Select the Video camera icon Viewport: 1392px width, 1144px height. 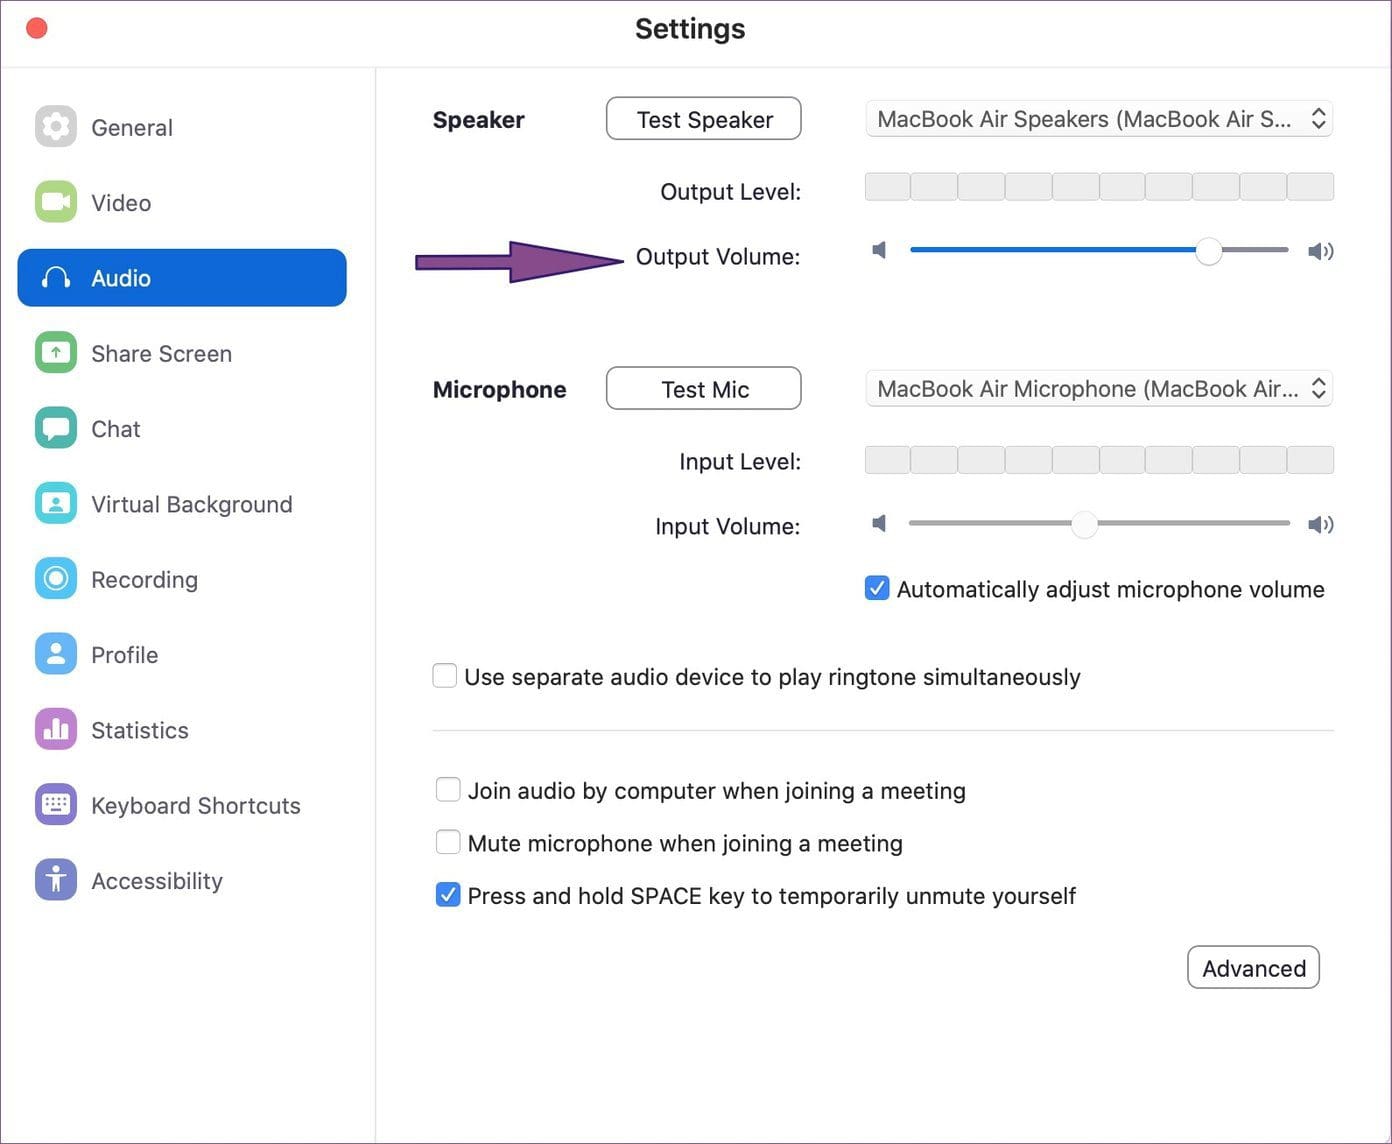tap(56, 202)
